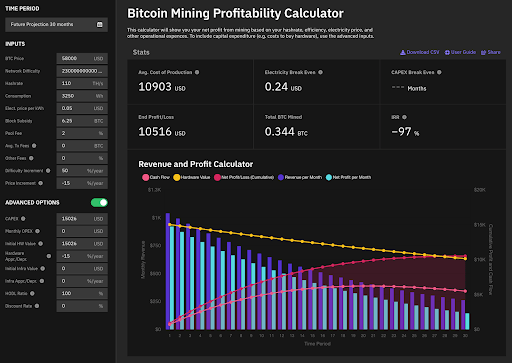Toggle the Advanced Options switch off
The image size is (512, 363).
[x=99, y=202]
